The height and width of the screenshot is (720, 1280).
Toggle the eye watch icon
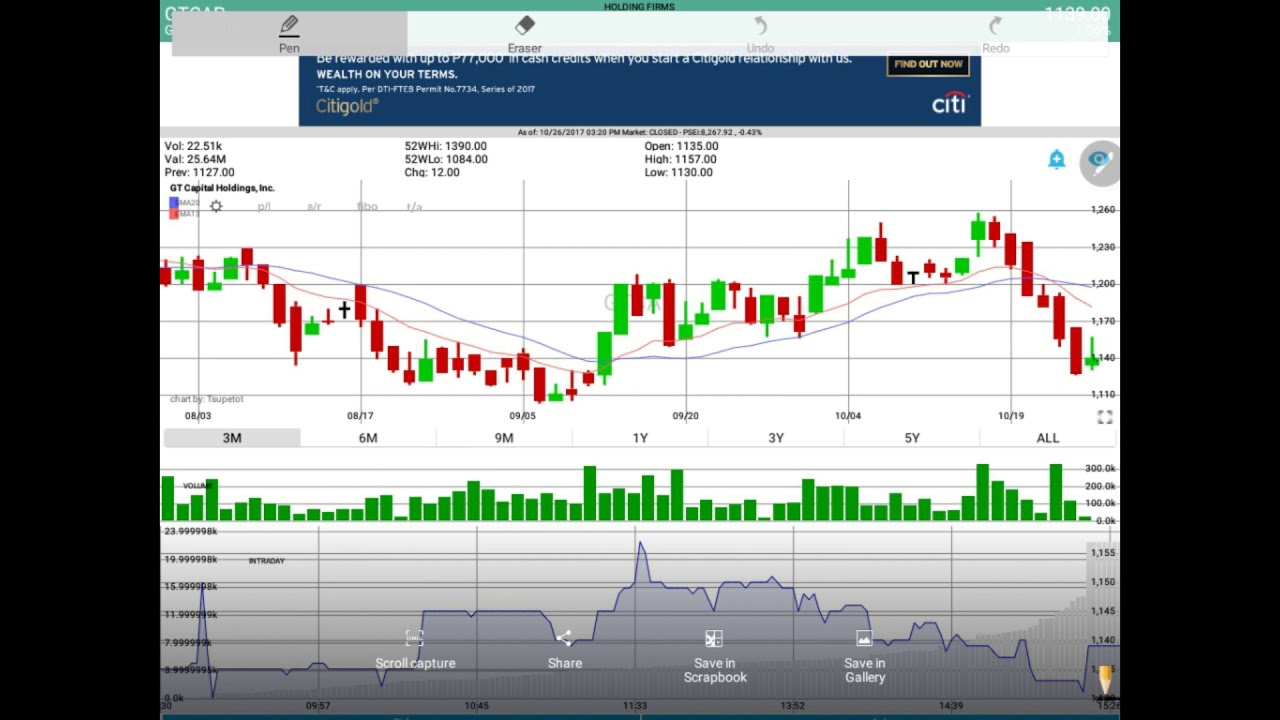pyautogui.click(x=1099, y=162)
